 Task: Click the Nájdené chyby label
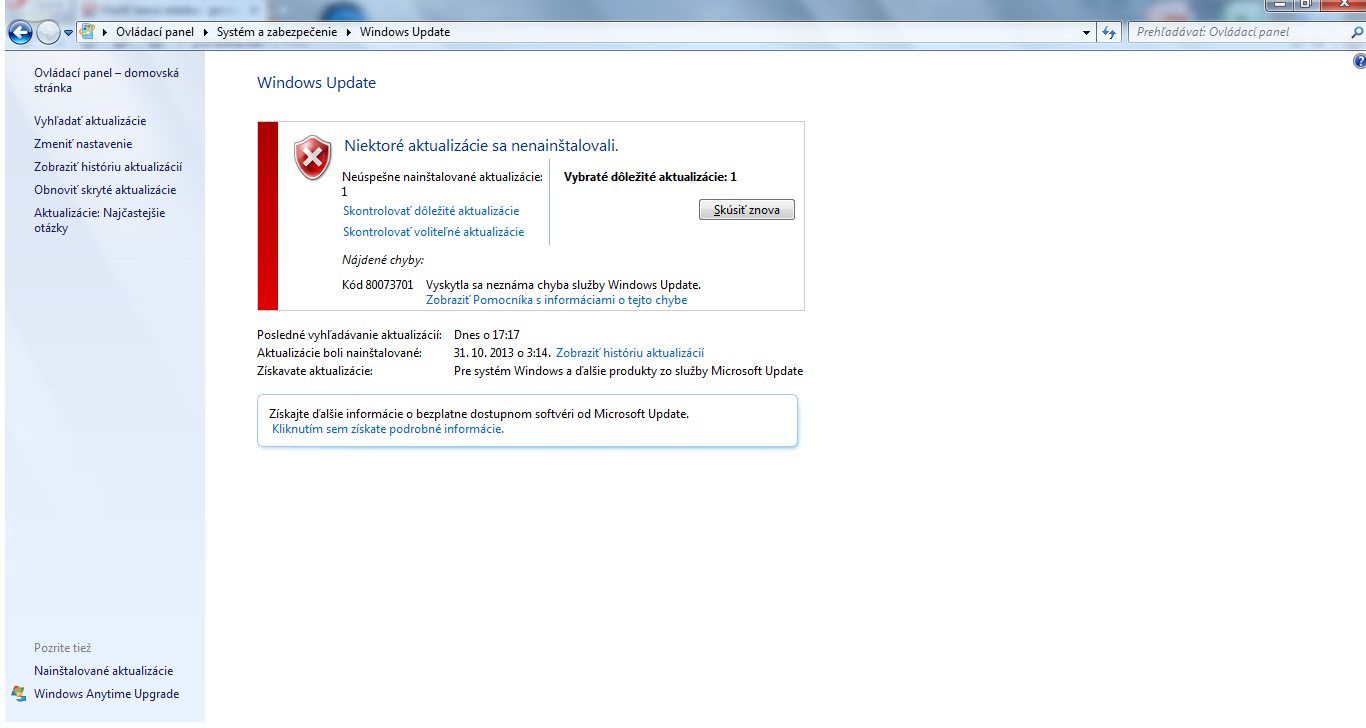383,260
